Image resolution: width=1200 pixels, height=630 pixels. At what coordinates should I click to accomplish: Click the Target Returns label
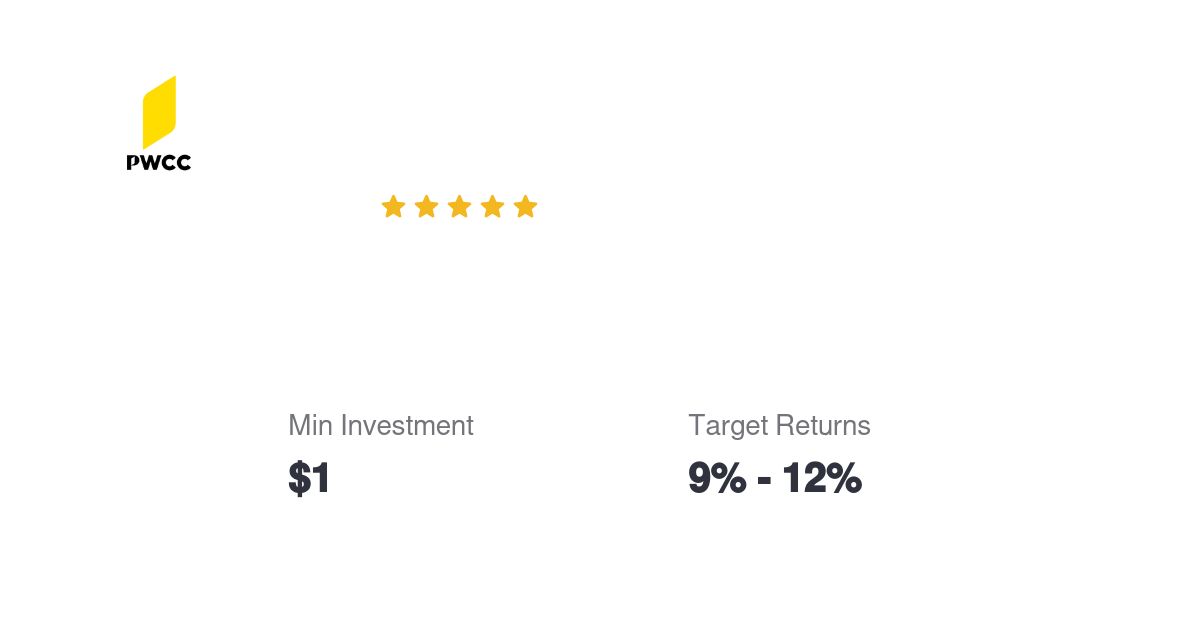coord(779,426)
